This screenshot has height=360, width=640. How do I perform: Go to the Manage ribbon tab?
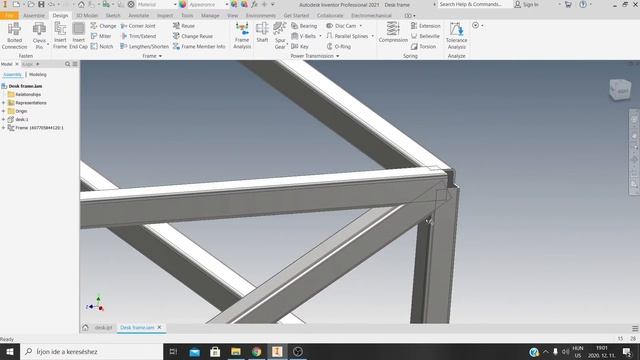[x=210, y=16]
